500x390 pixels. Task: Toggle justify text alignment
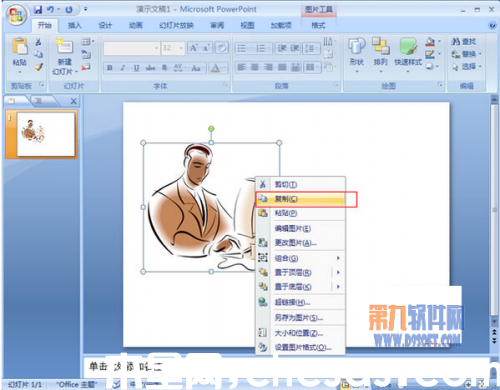click(282, 67)
